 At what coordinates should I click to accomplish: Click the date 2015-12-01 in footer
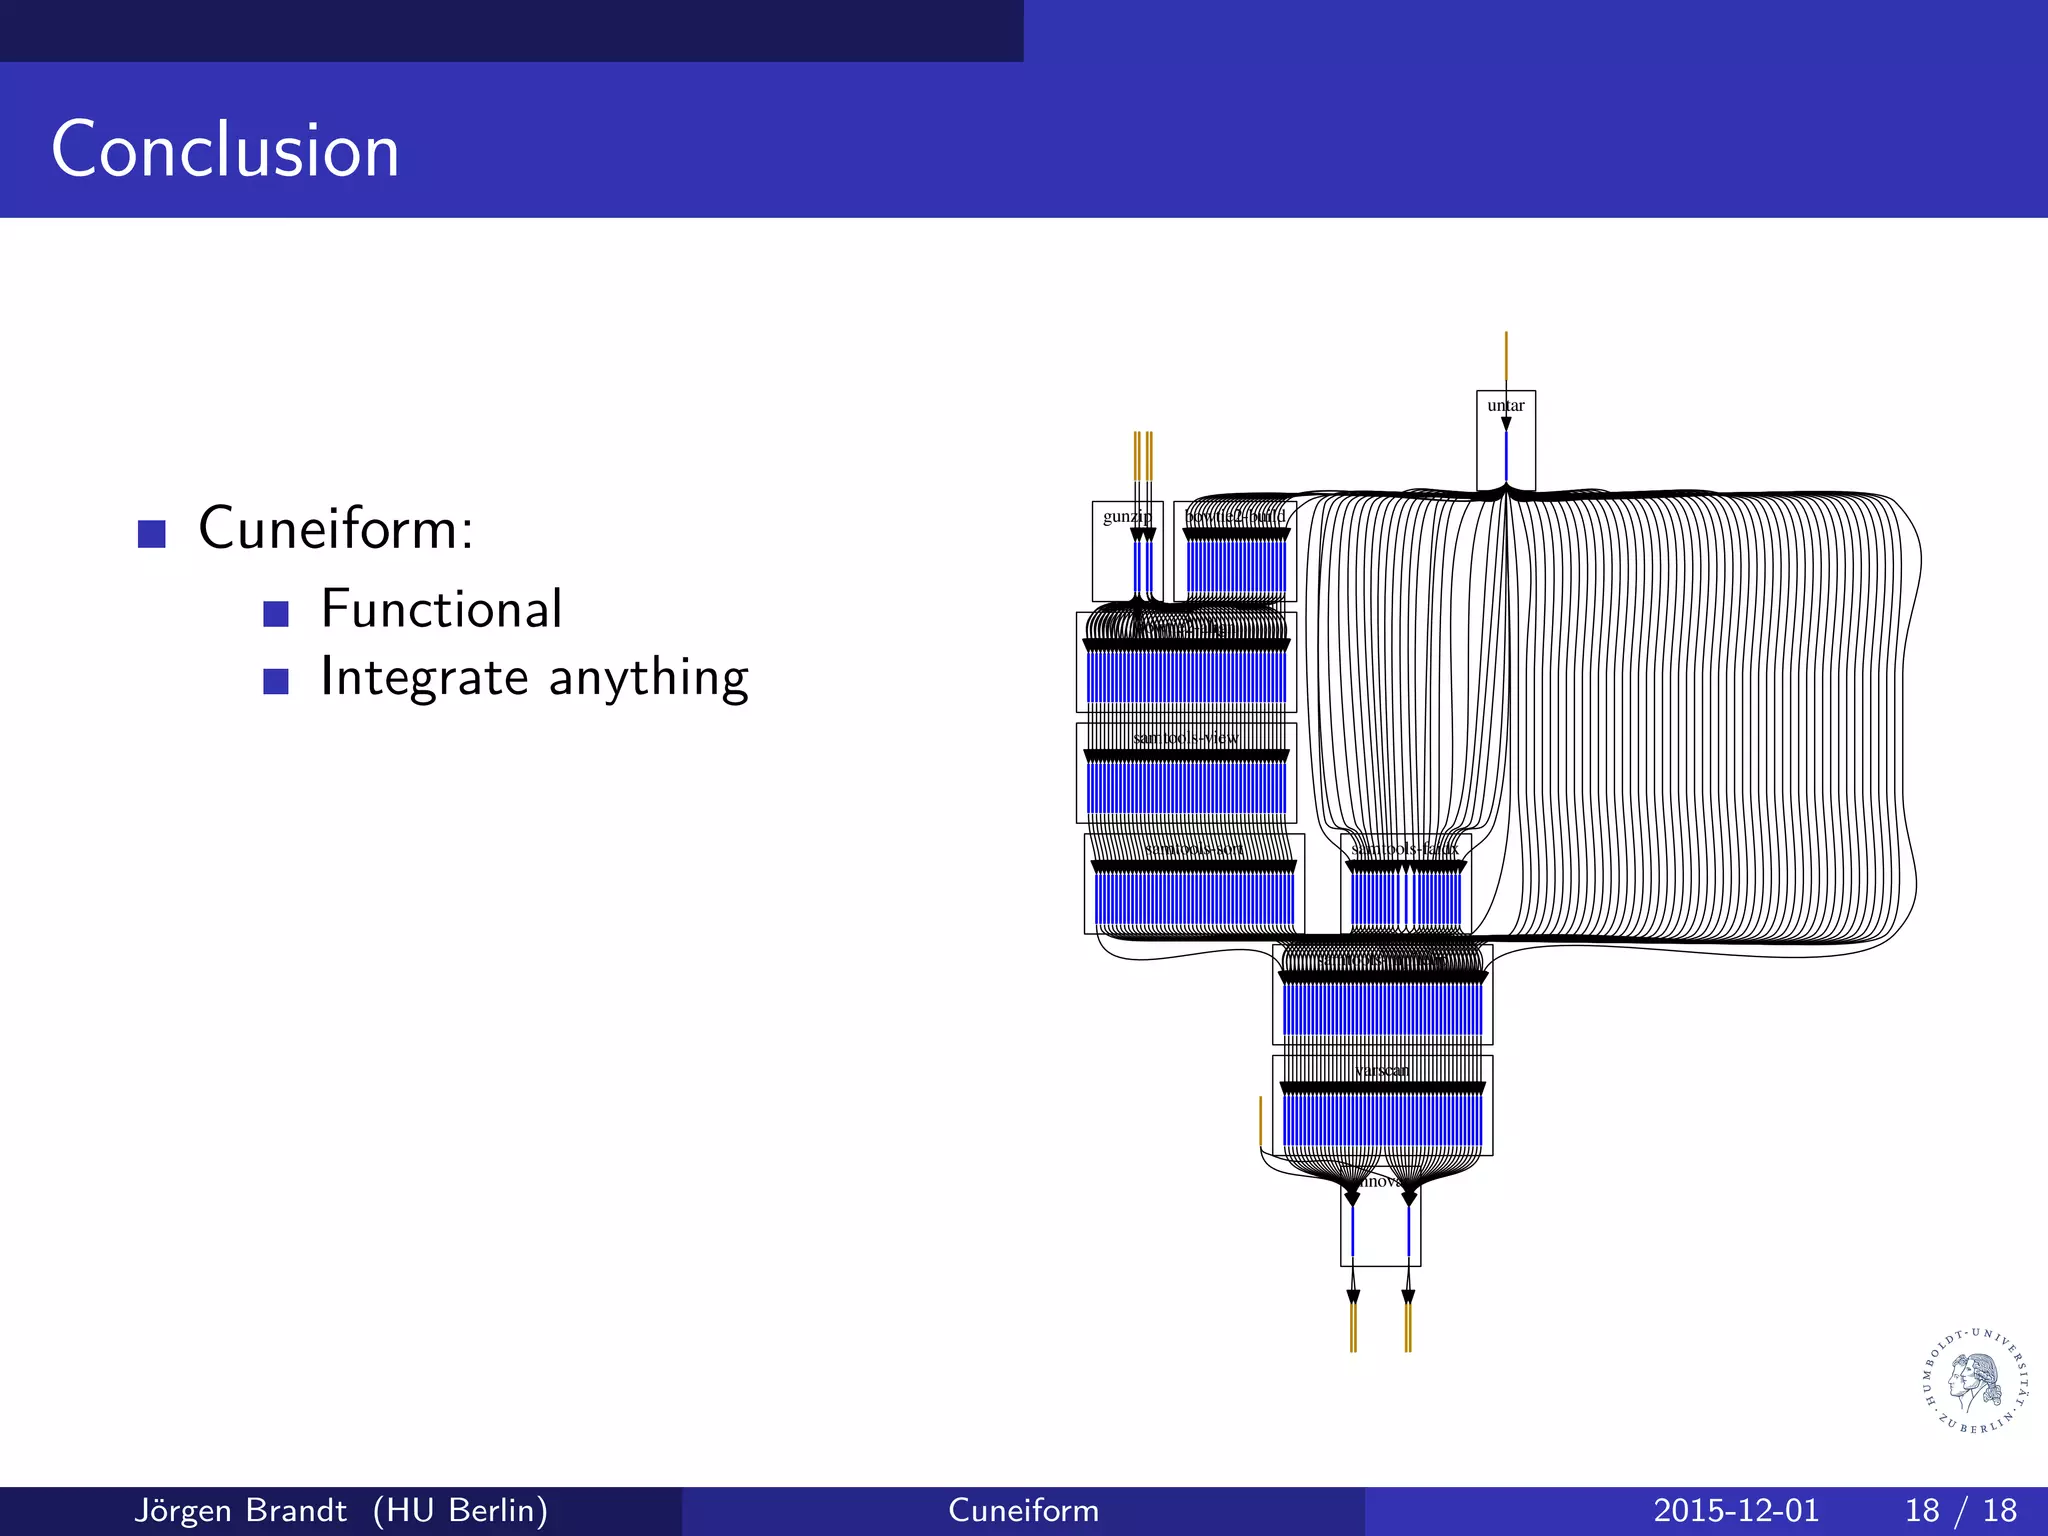point(1735,1510)
